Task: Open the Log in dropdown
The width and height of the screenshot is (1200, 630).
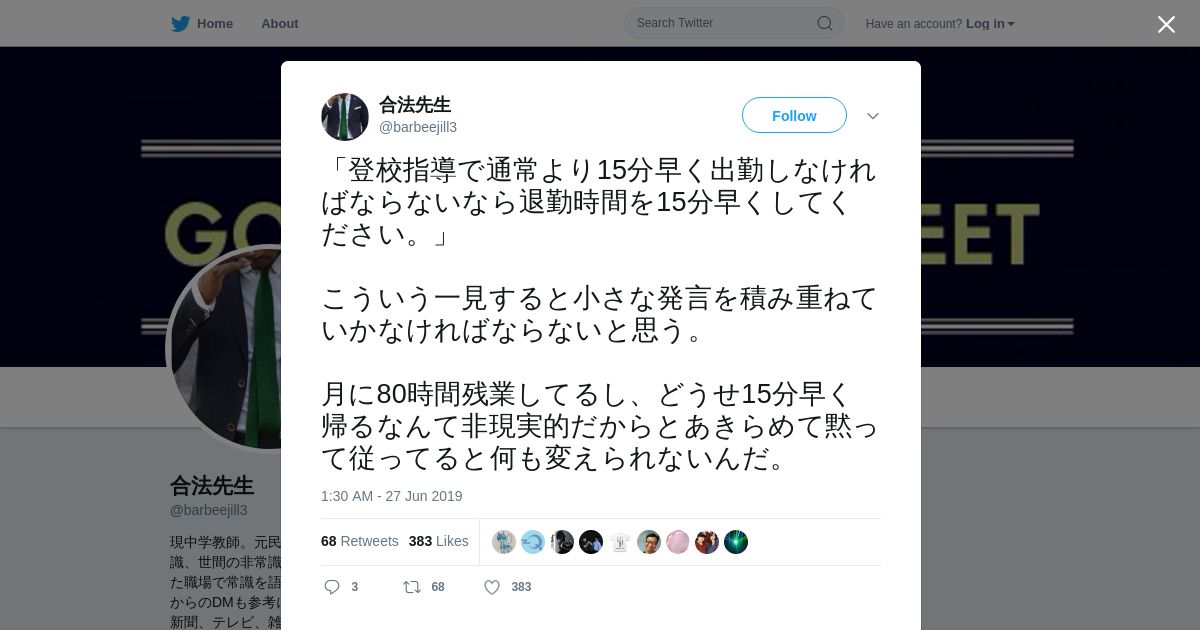Action: (990, 24)
